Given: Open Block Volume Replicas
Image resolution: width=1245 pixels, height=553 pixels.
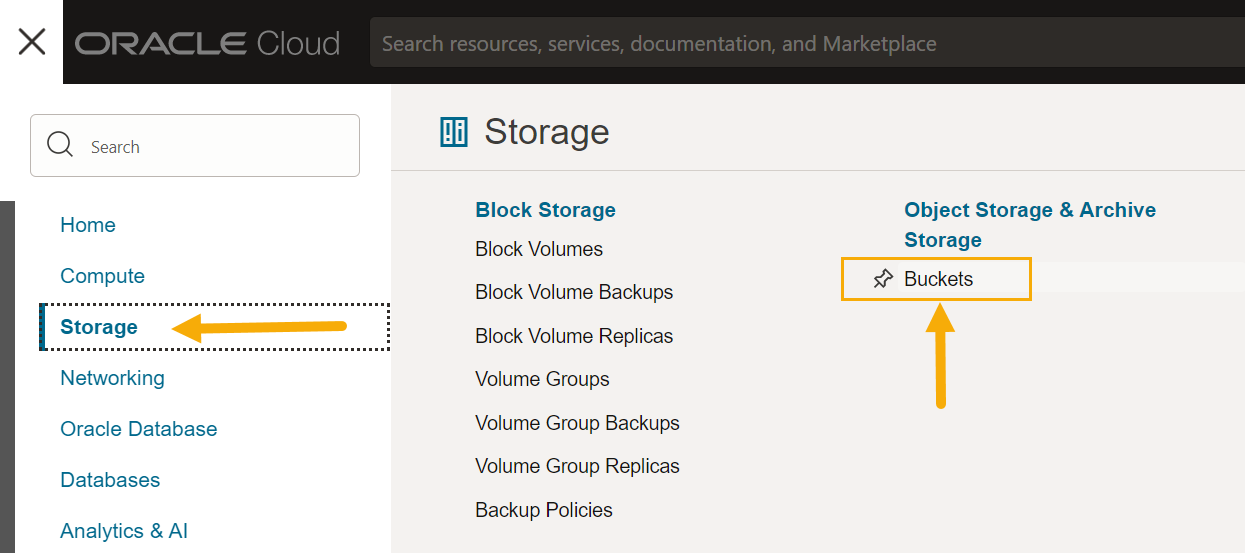Looking at the screenshot, I should point(574,336).
